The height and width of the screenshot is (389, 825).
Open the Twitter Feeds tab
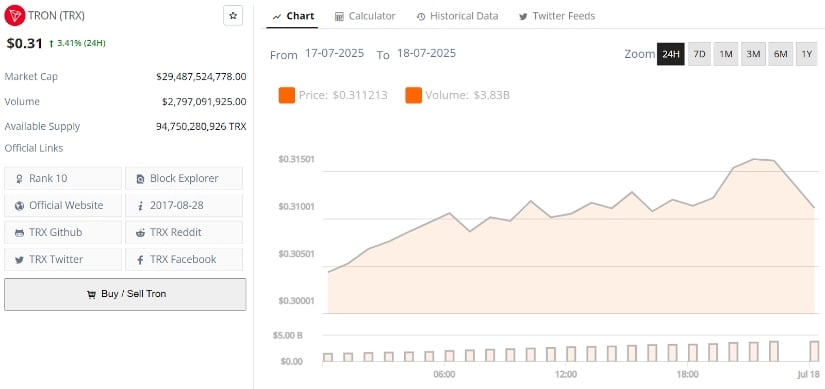pos(557,16)
